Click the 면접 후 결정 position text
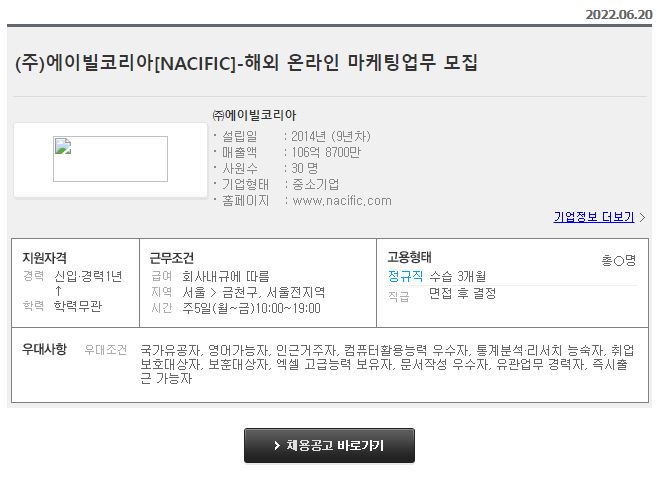 click(463, 293)
